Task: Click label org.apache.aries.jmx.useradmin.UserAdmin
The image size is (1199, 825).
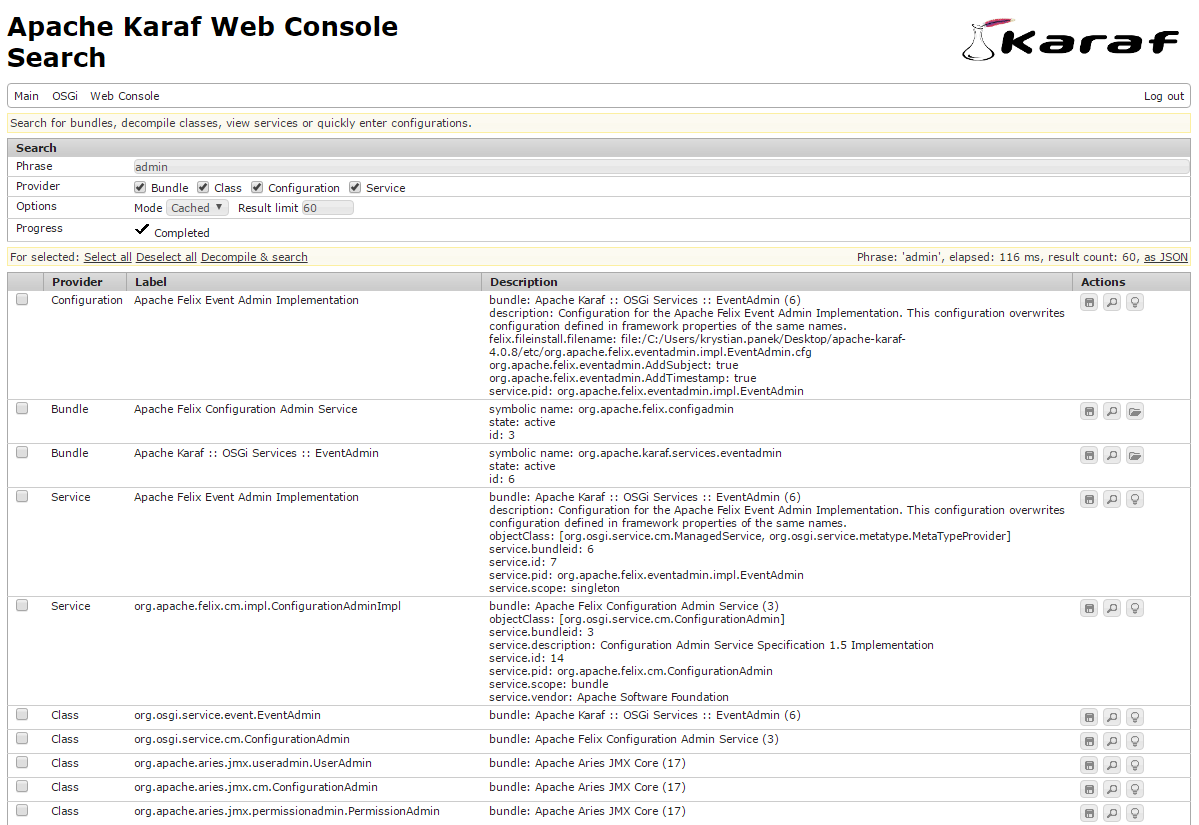Action: tap(253, 763)
